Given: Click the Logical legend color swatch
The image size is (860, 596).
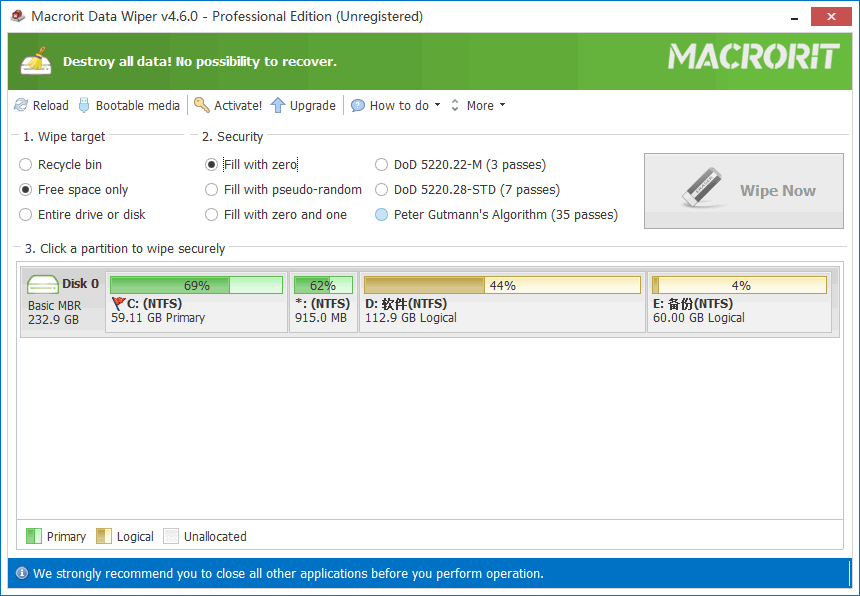Looking at the screenshot, I should (104, 536).
